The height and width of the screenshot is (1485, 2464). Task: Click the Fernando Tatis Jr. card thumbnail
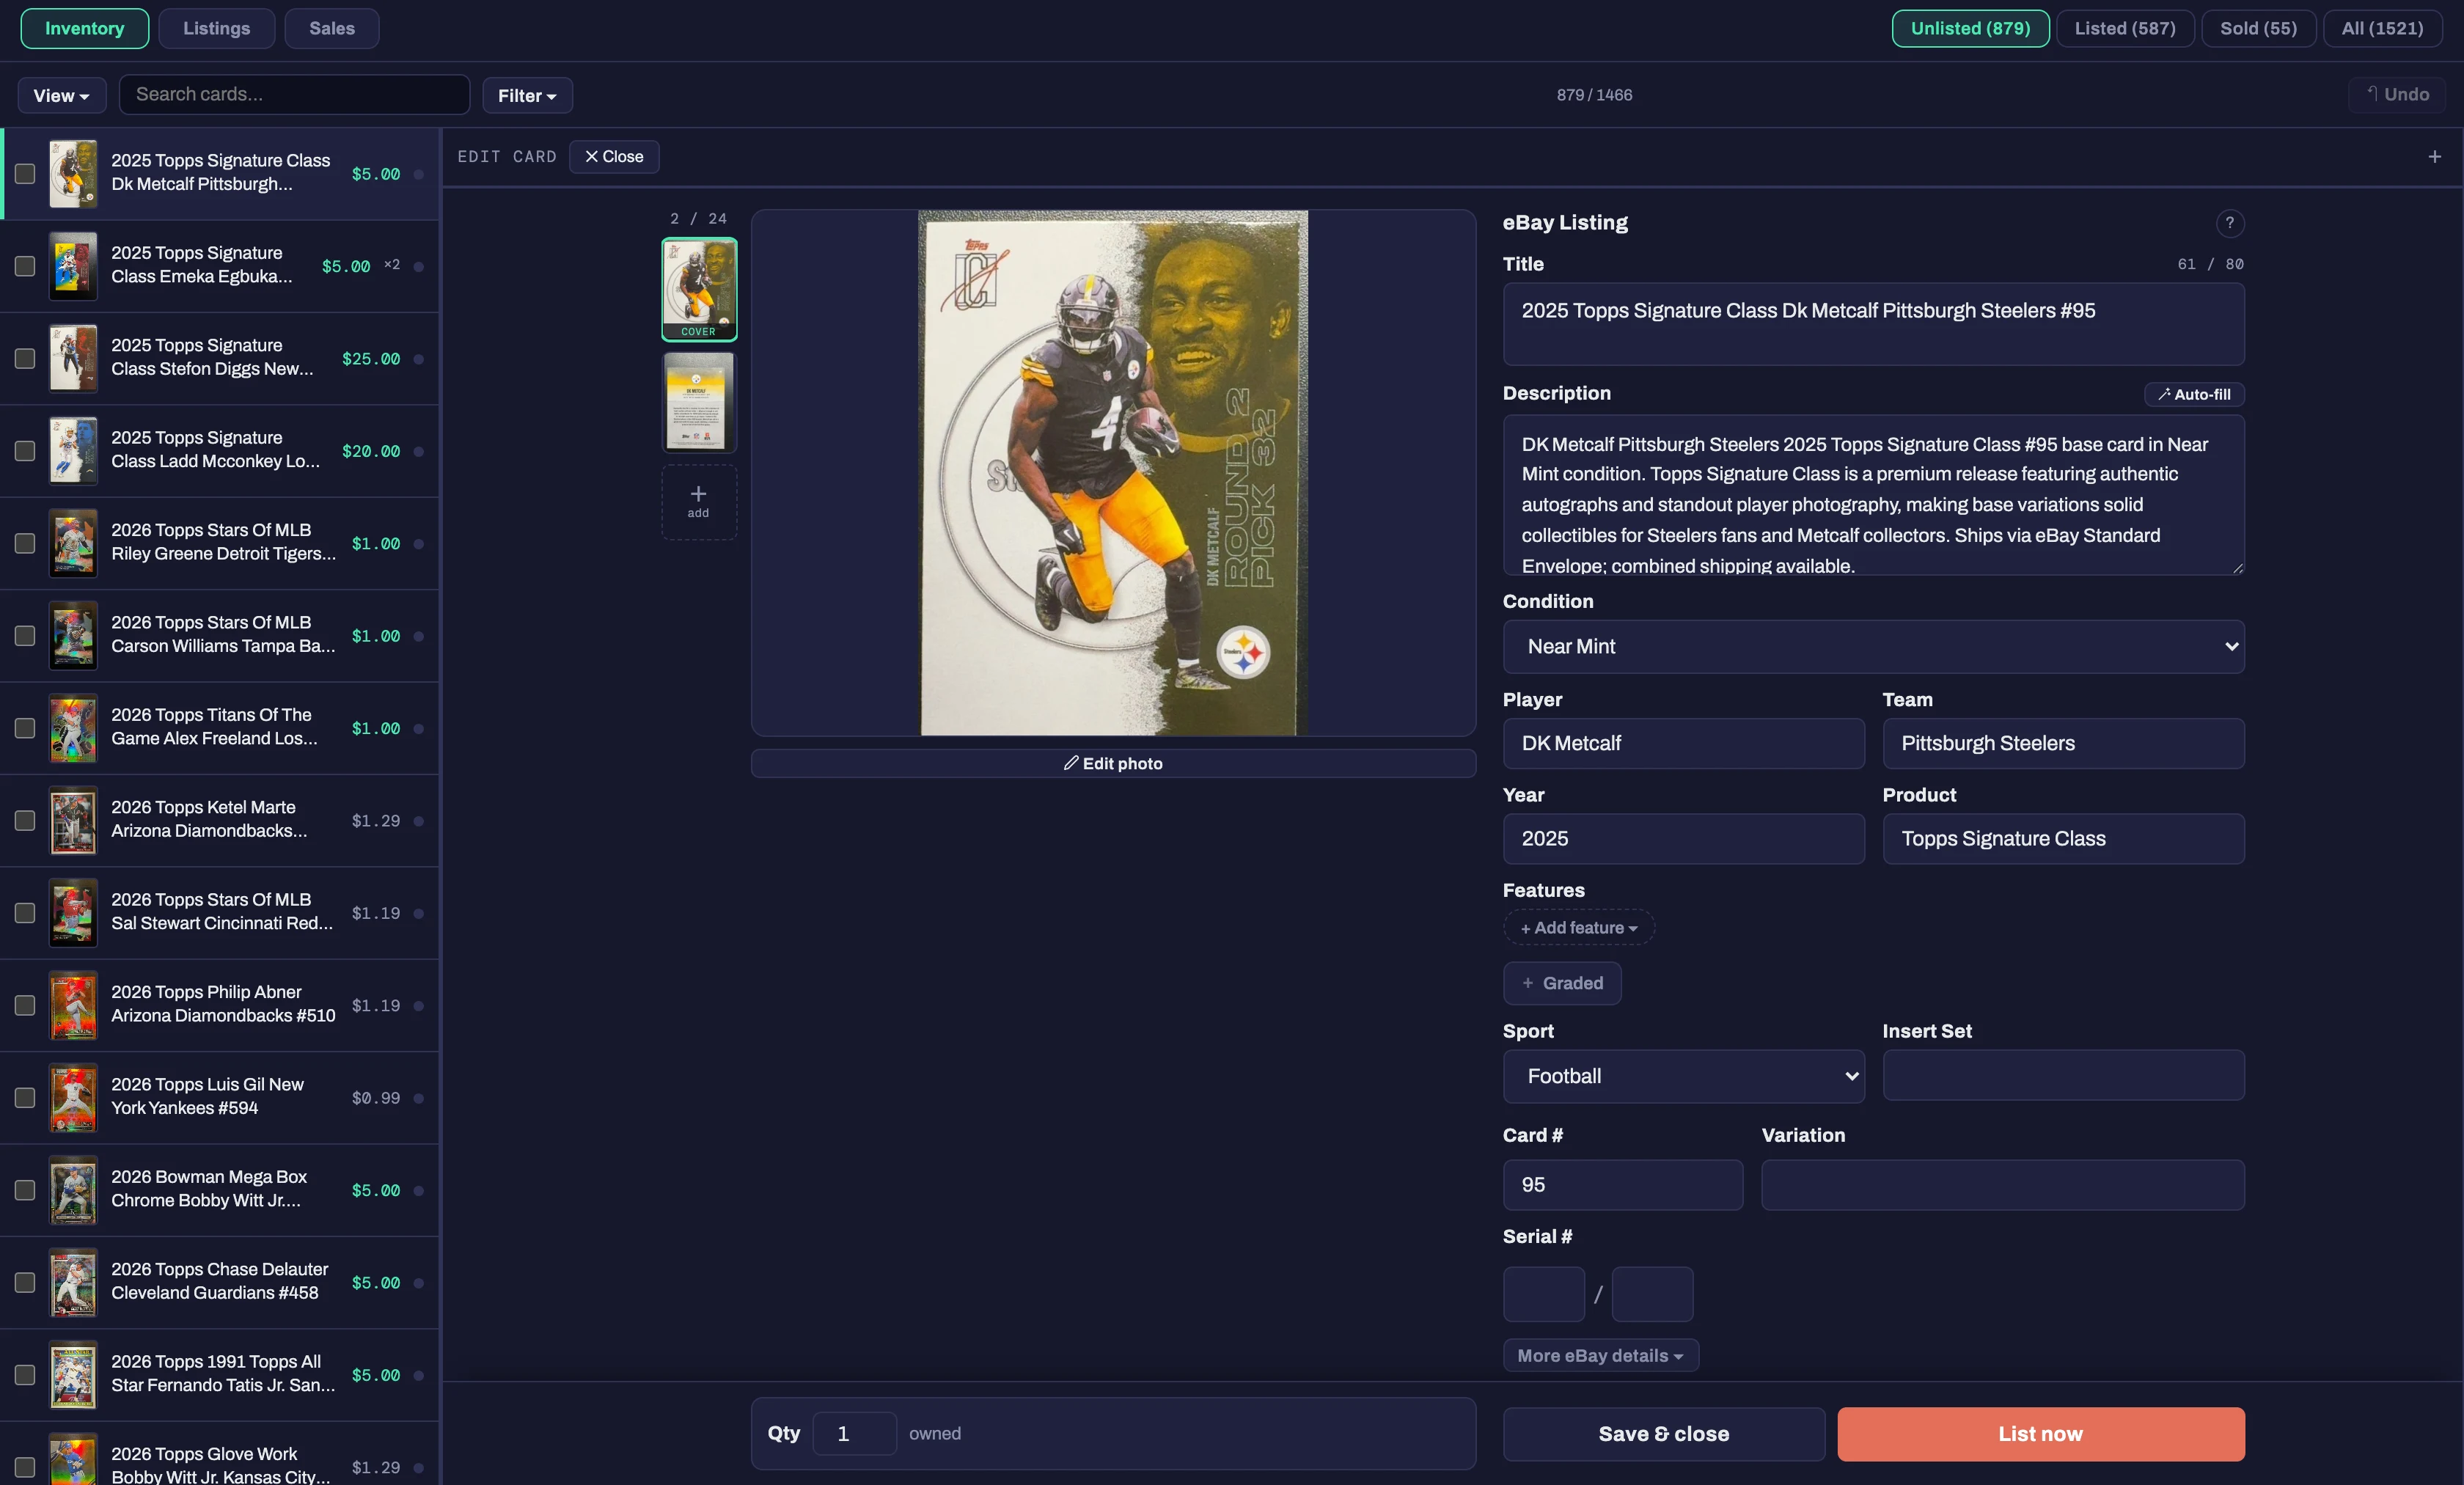[x=73, y=1375]
